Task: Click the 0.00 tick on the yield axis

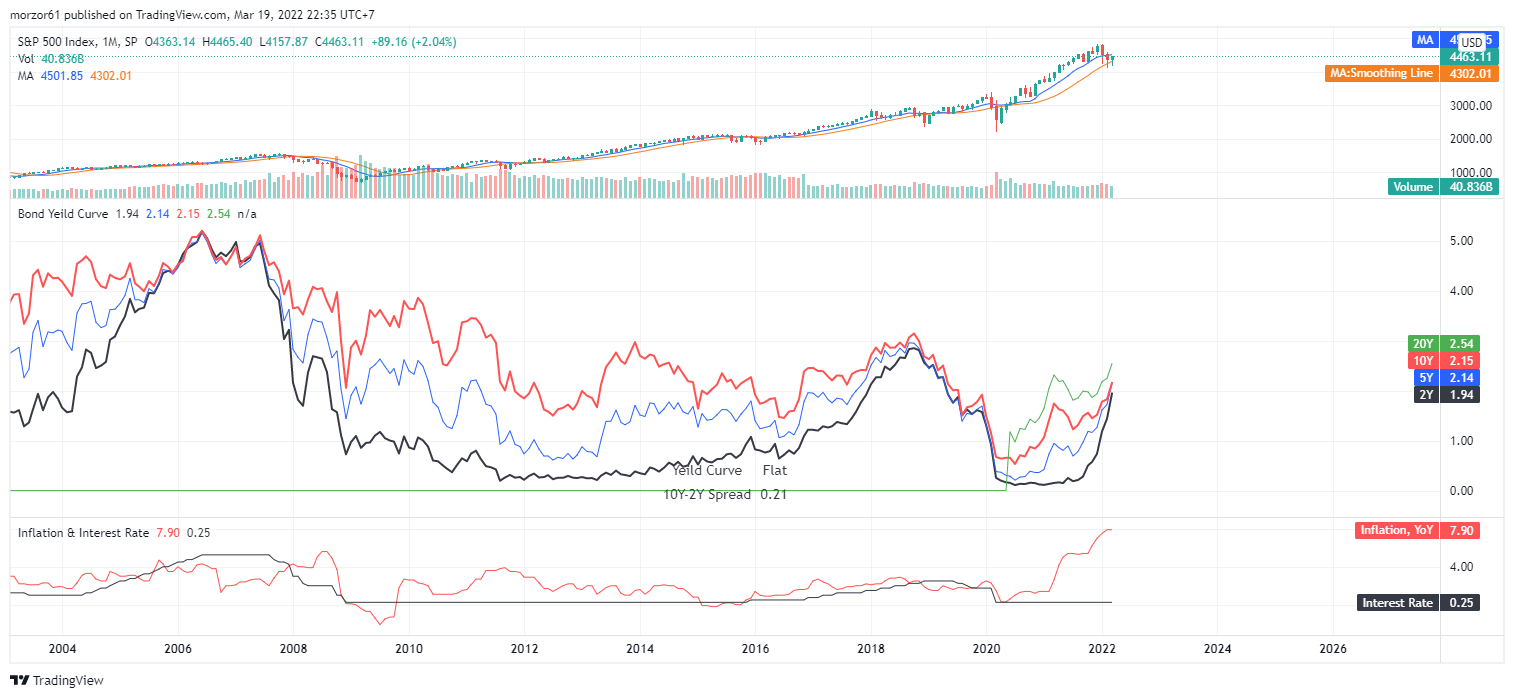Action: [1461, 491]
